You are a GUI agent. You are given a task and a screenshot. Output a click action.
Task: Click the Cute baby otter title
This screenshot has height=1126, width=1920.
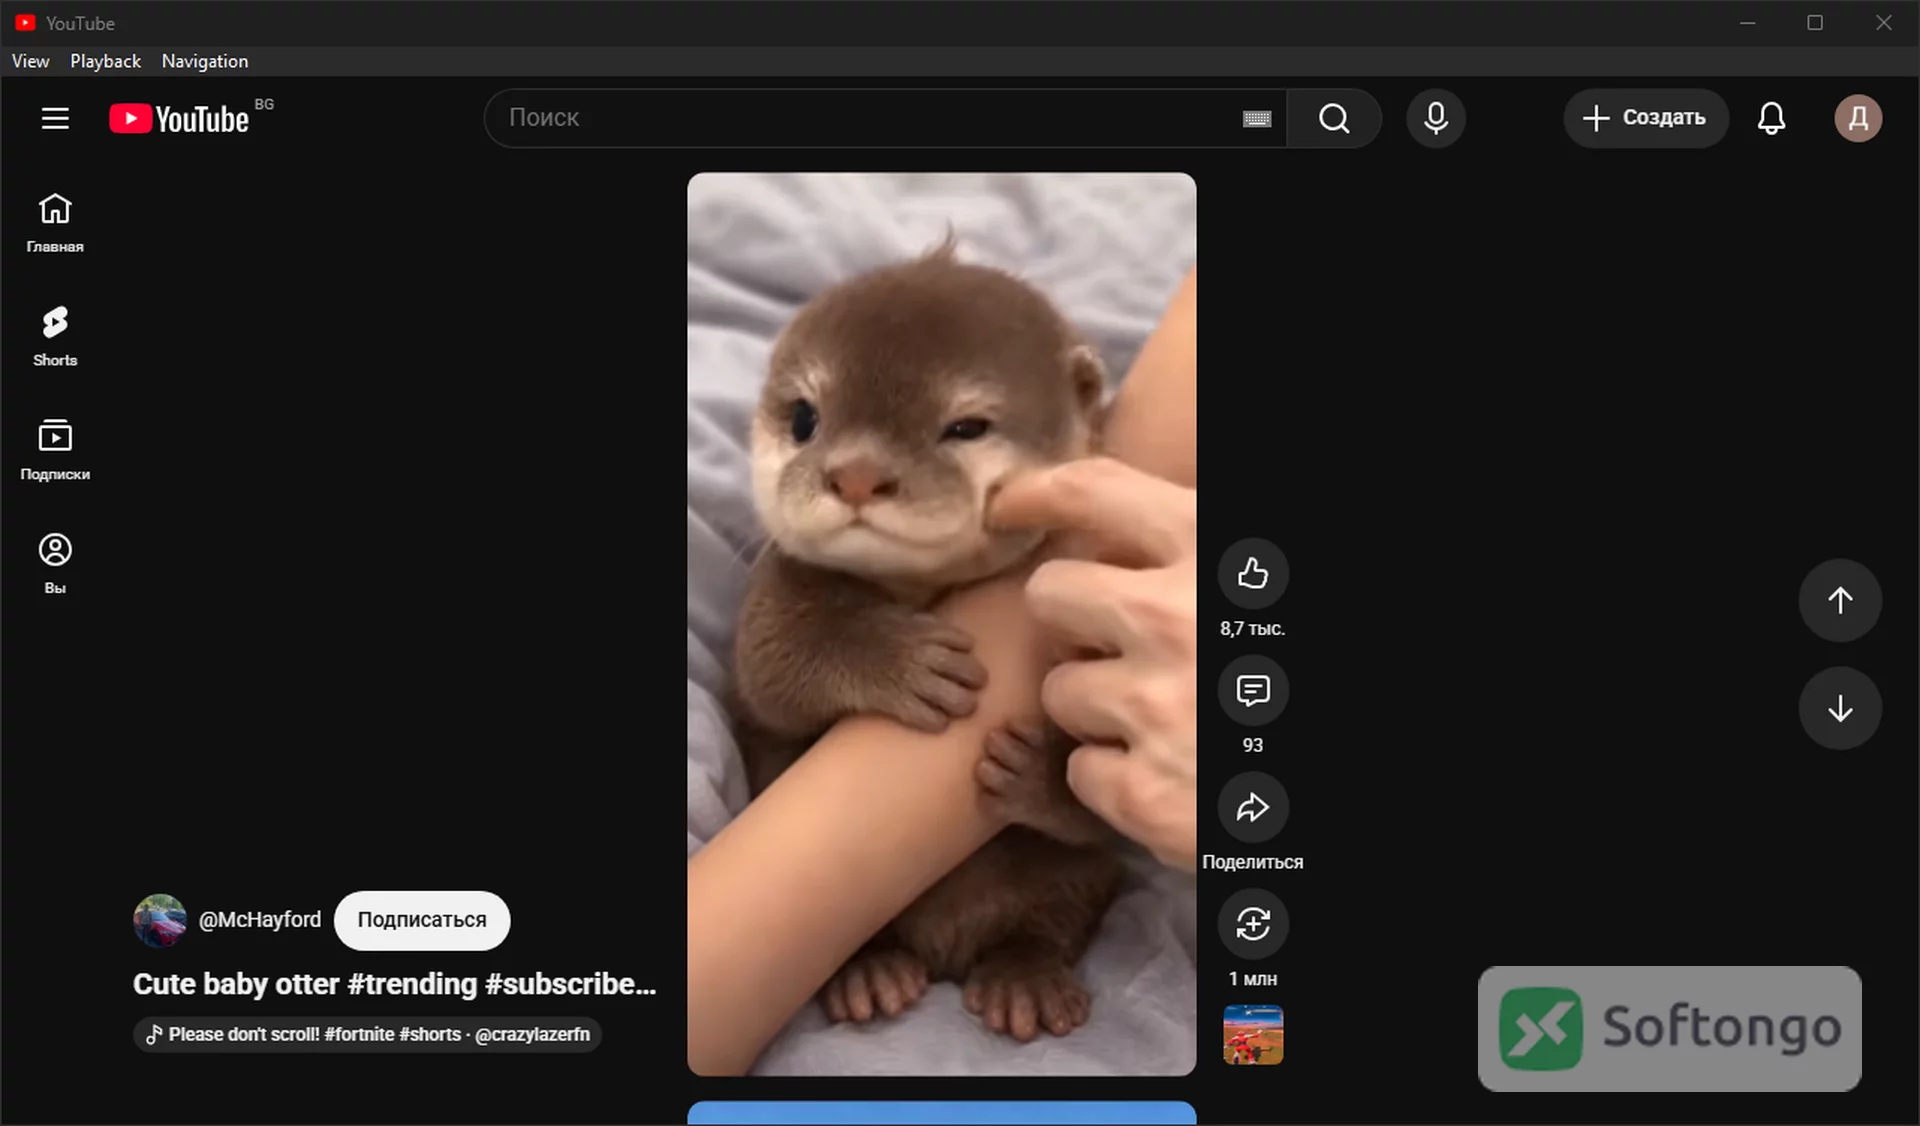click(394, 984)
